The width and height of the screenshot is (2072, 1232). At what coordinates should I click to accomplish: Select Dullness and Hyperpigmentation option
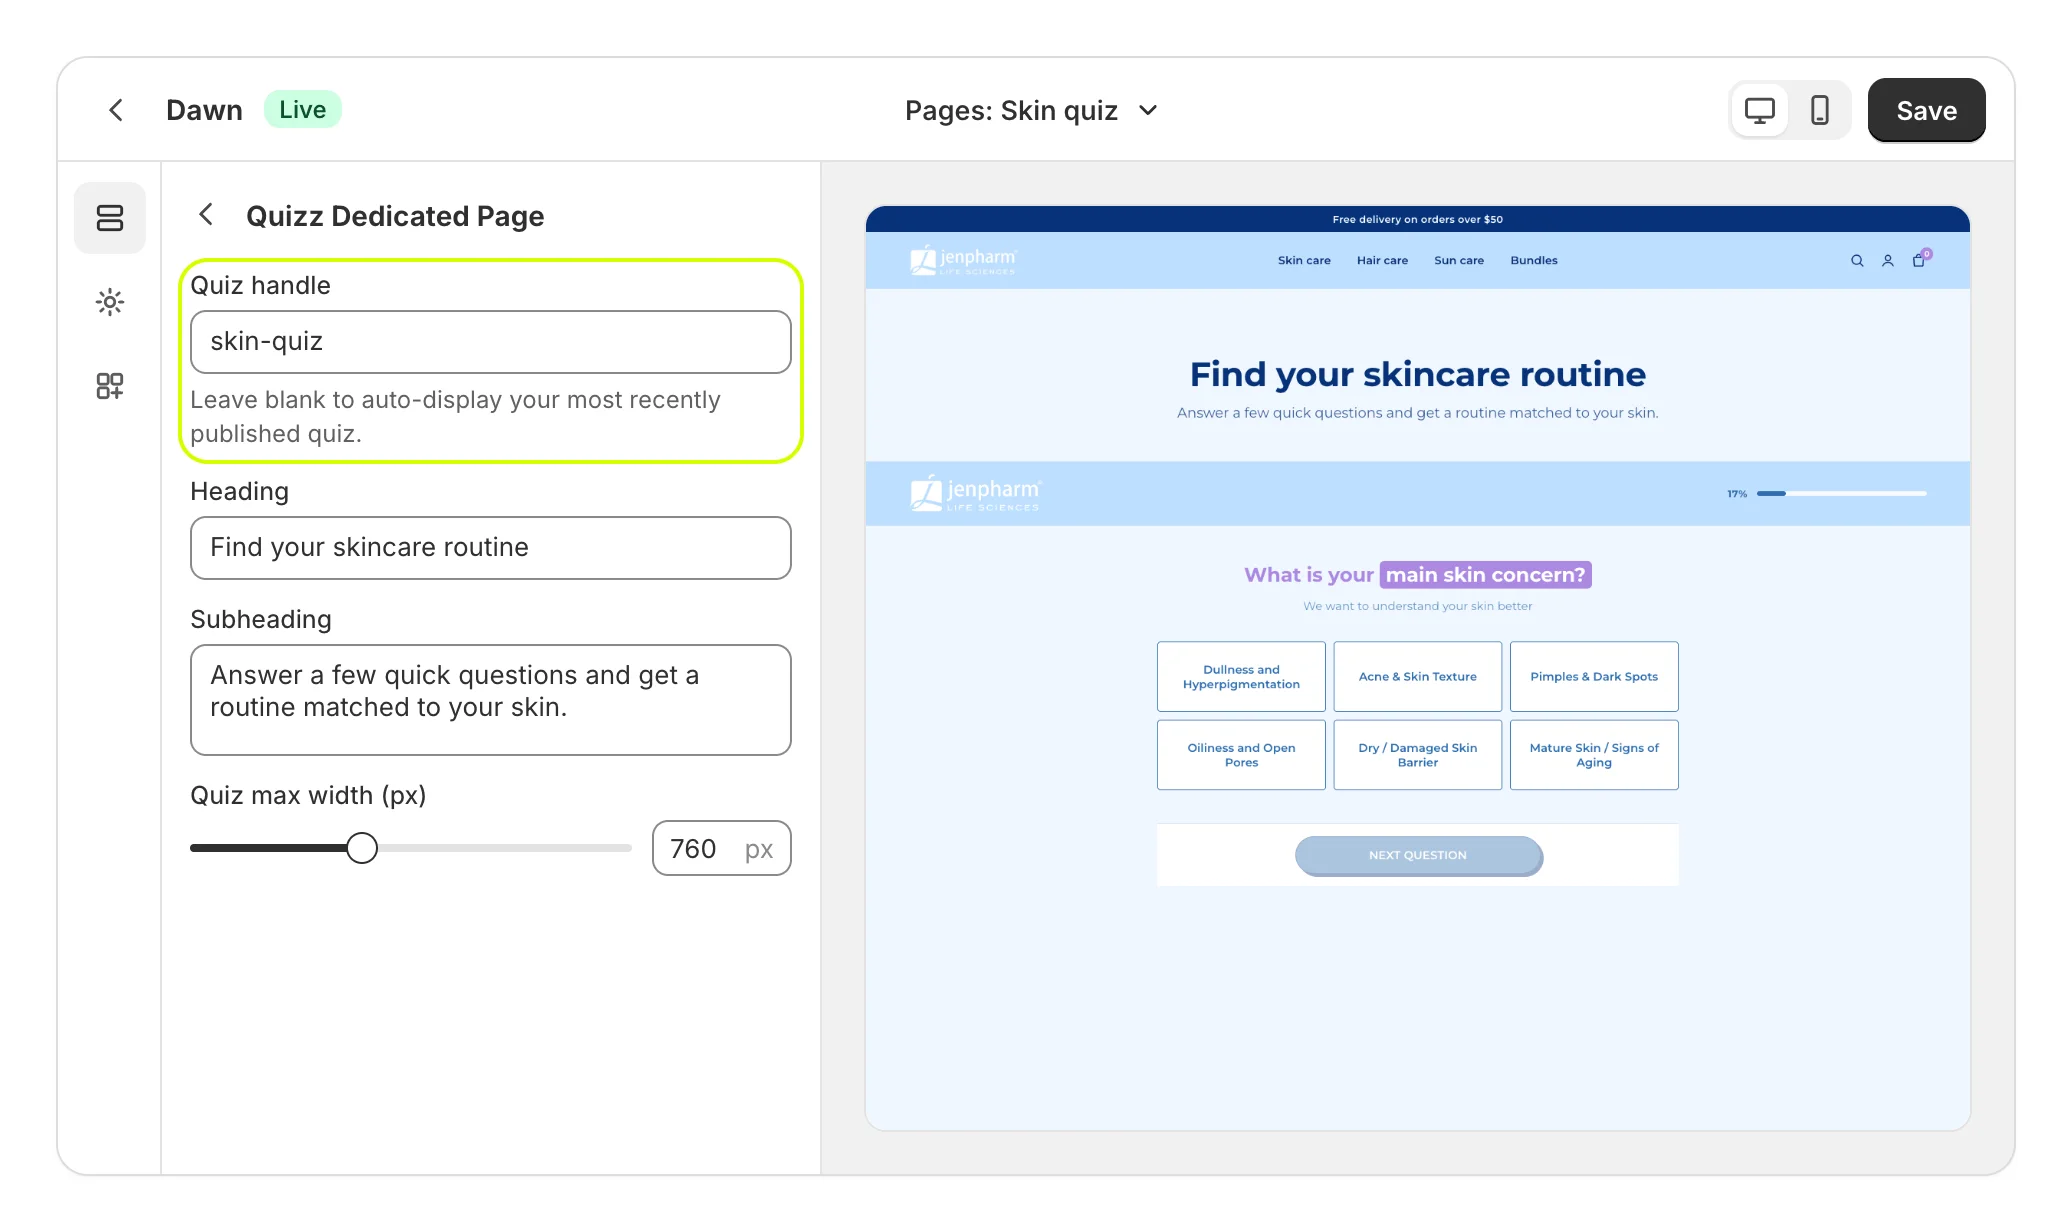pyautogui.click(x=1241, y=677)
